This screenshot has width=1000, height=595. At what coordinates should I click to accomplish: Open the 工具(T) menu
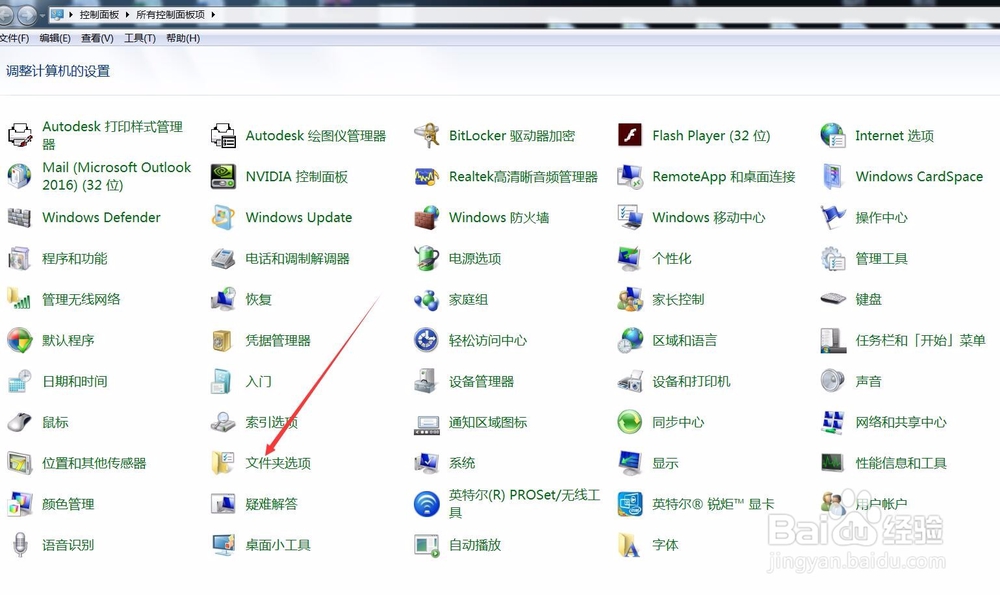point(140,38)
